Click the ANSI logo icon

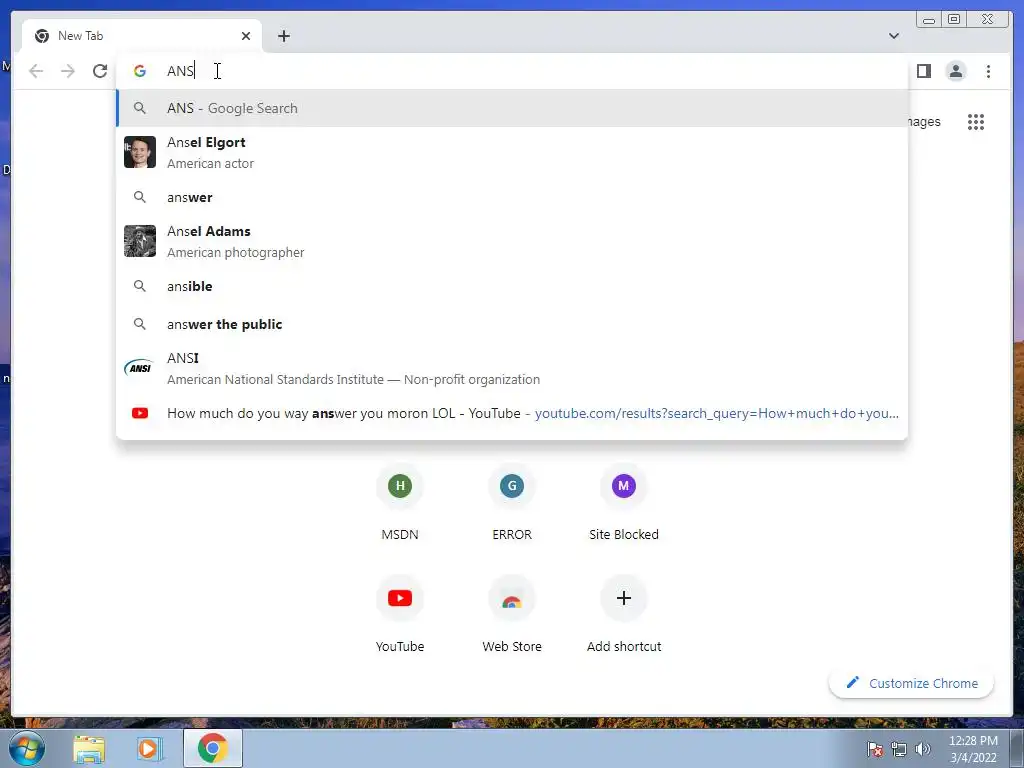[139, 368]
